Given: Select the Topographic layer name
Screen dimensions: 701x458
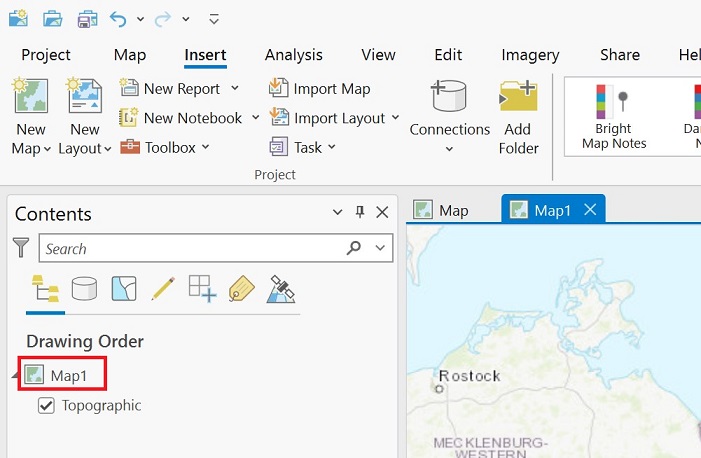Looking at the screenshot, I should click(x=101, y=406).
